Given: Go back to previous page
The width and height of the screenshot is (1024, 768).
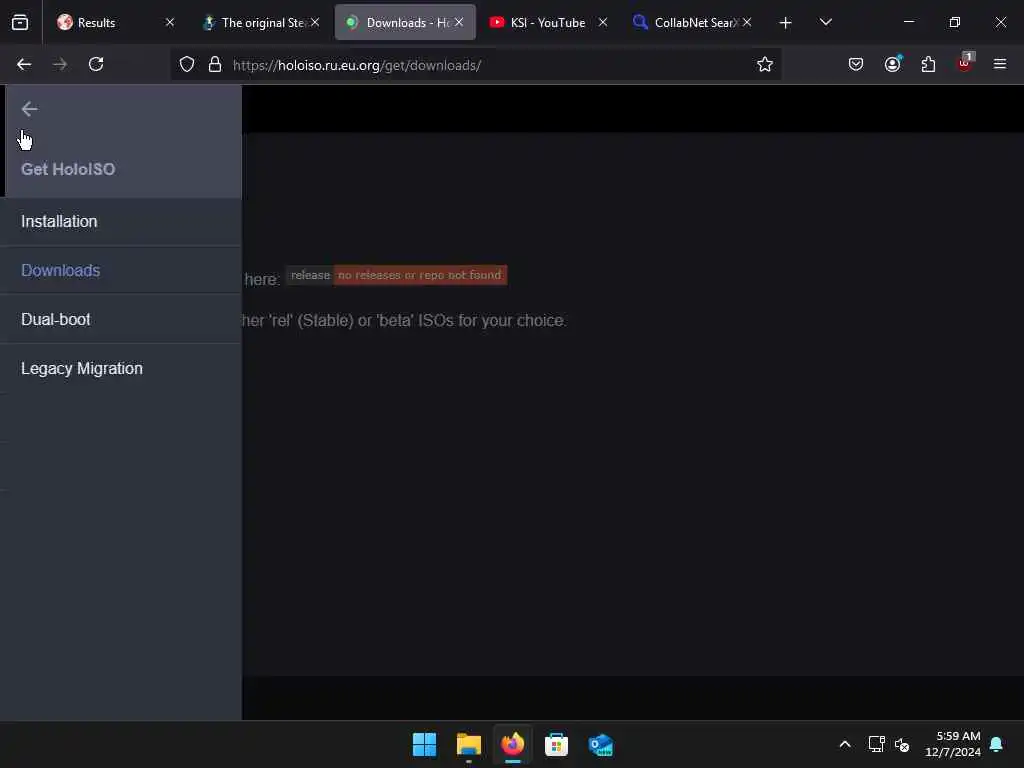Looking at the screenshot, I should 24,64.
